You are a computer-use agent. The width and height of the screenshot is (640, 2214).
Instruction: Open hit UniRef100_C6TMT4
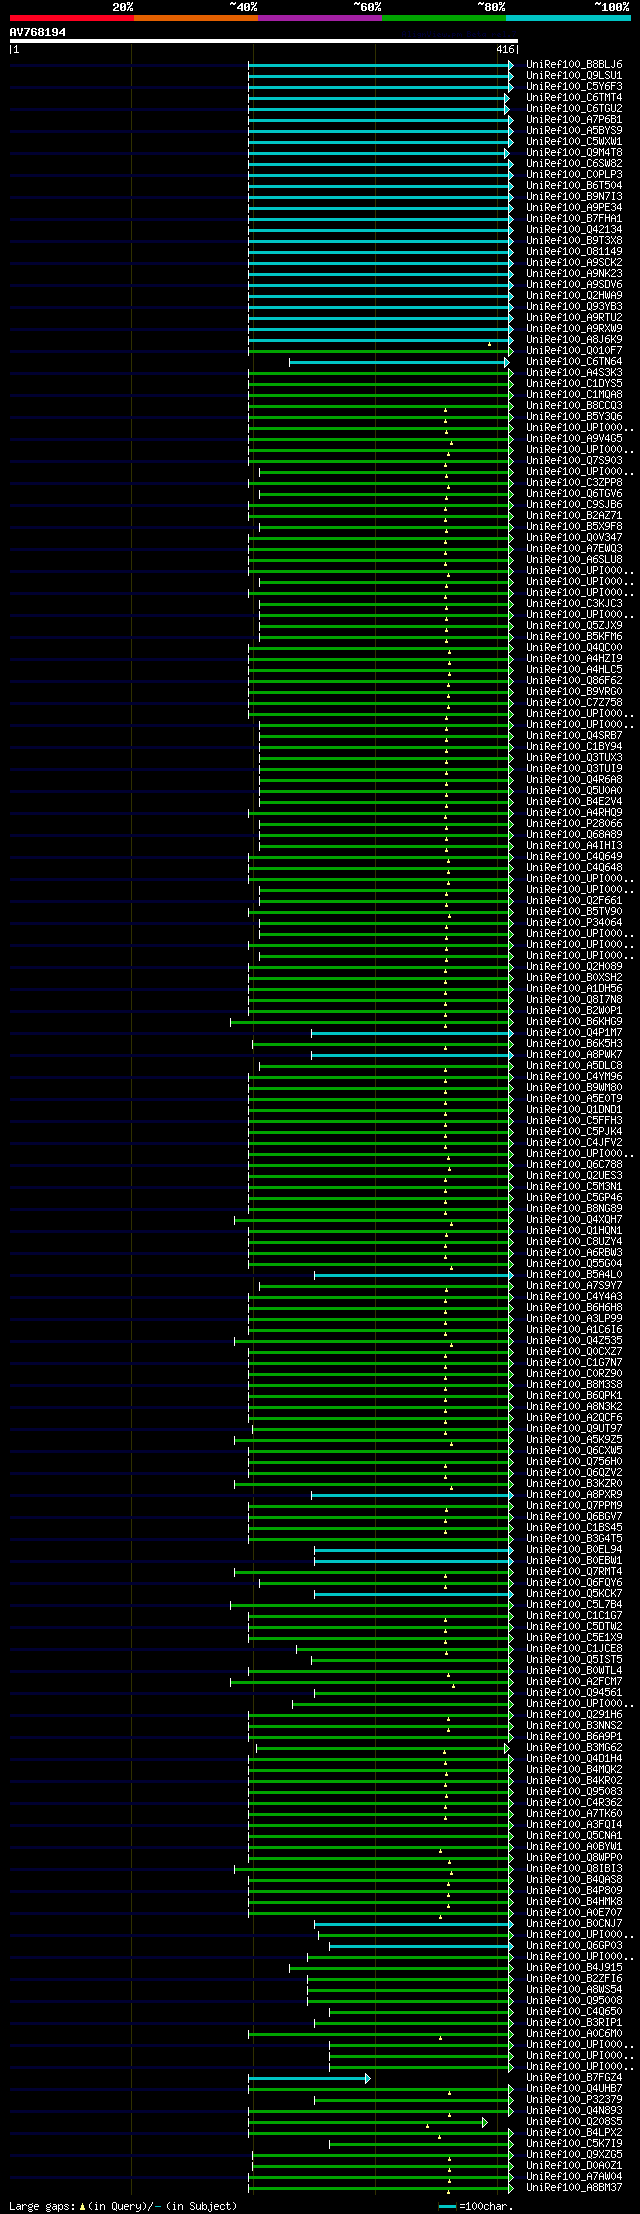574,97
